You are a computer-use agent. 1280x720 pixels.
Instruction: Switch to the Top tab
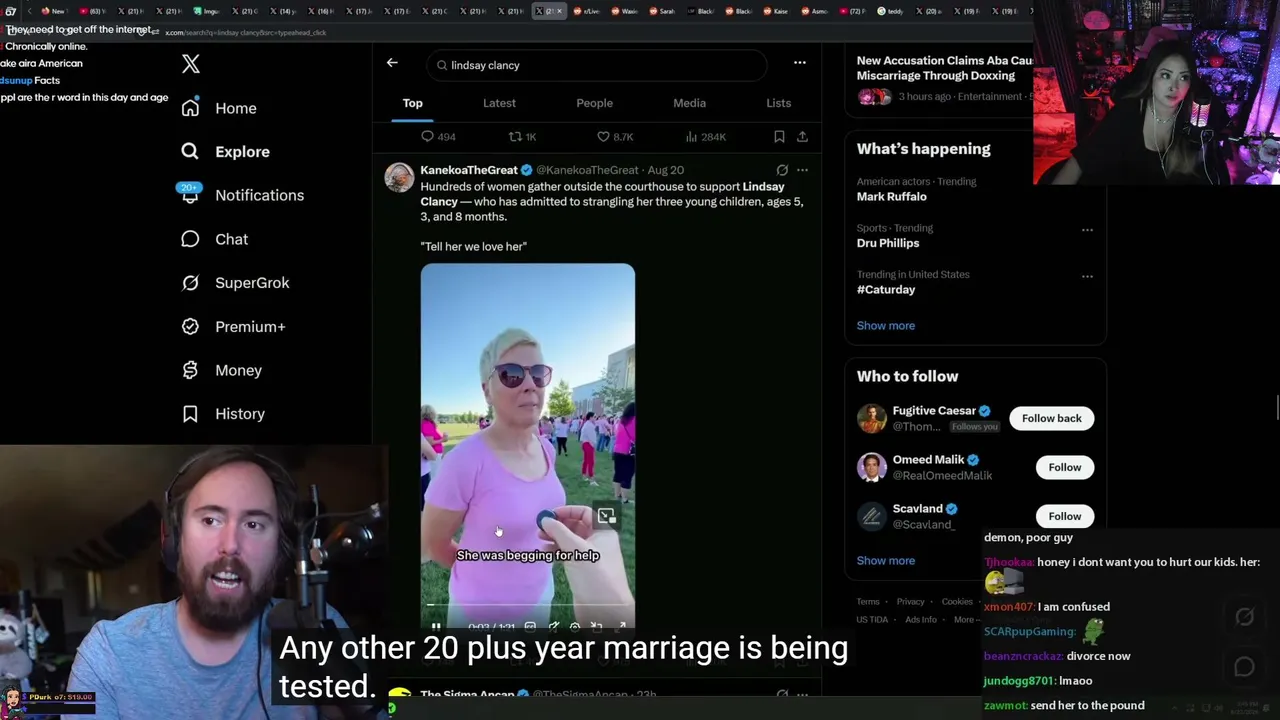412,103
